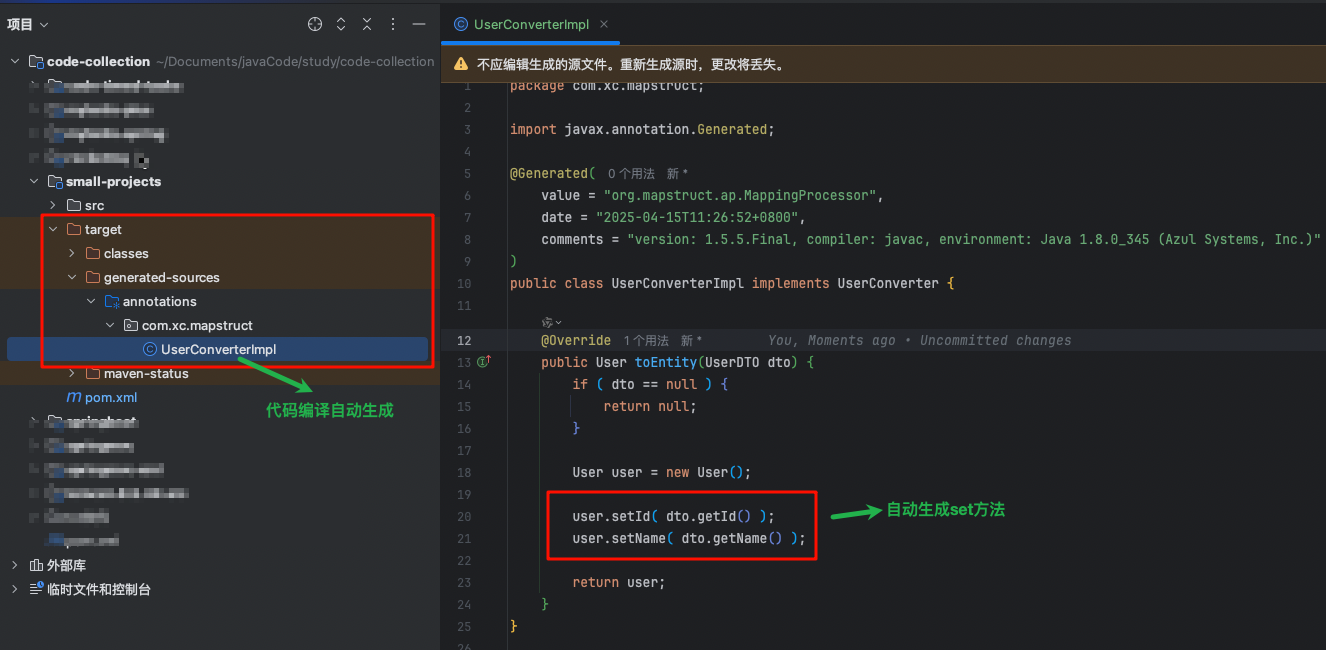Expand the maven-status folder
Image resolution: width=1326 pixels, height=650 pixels.
[72, 373]
